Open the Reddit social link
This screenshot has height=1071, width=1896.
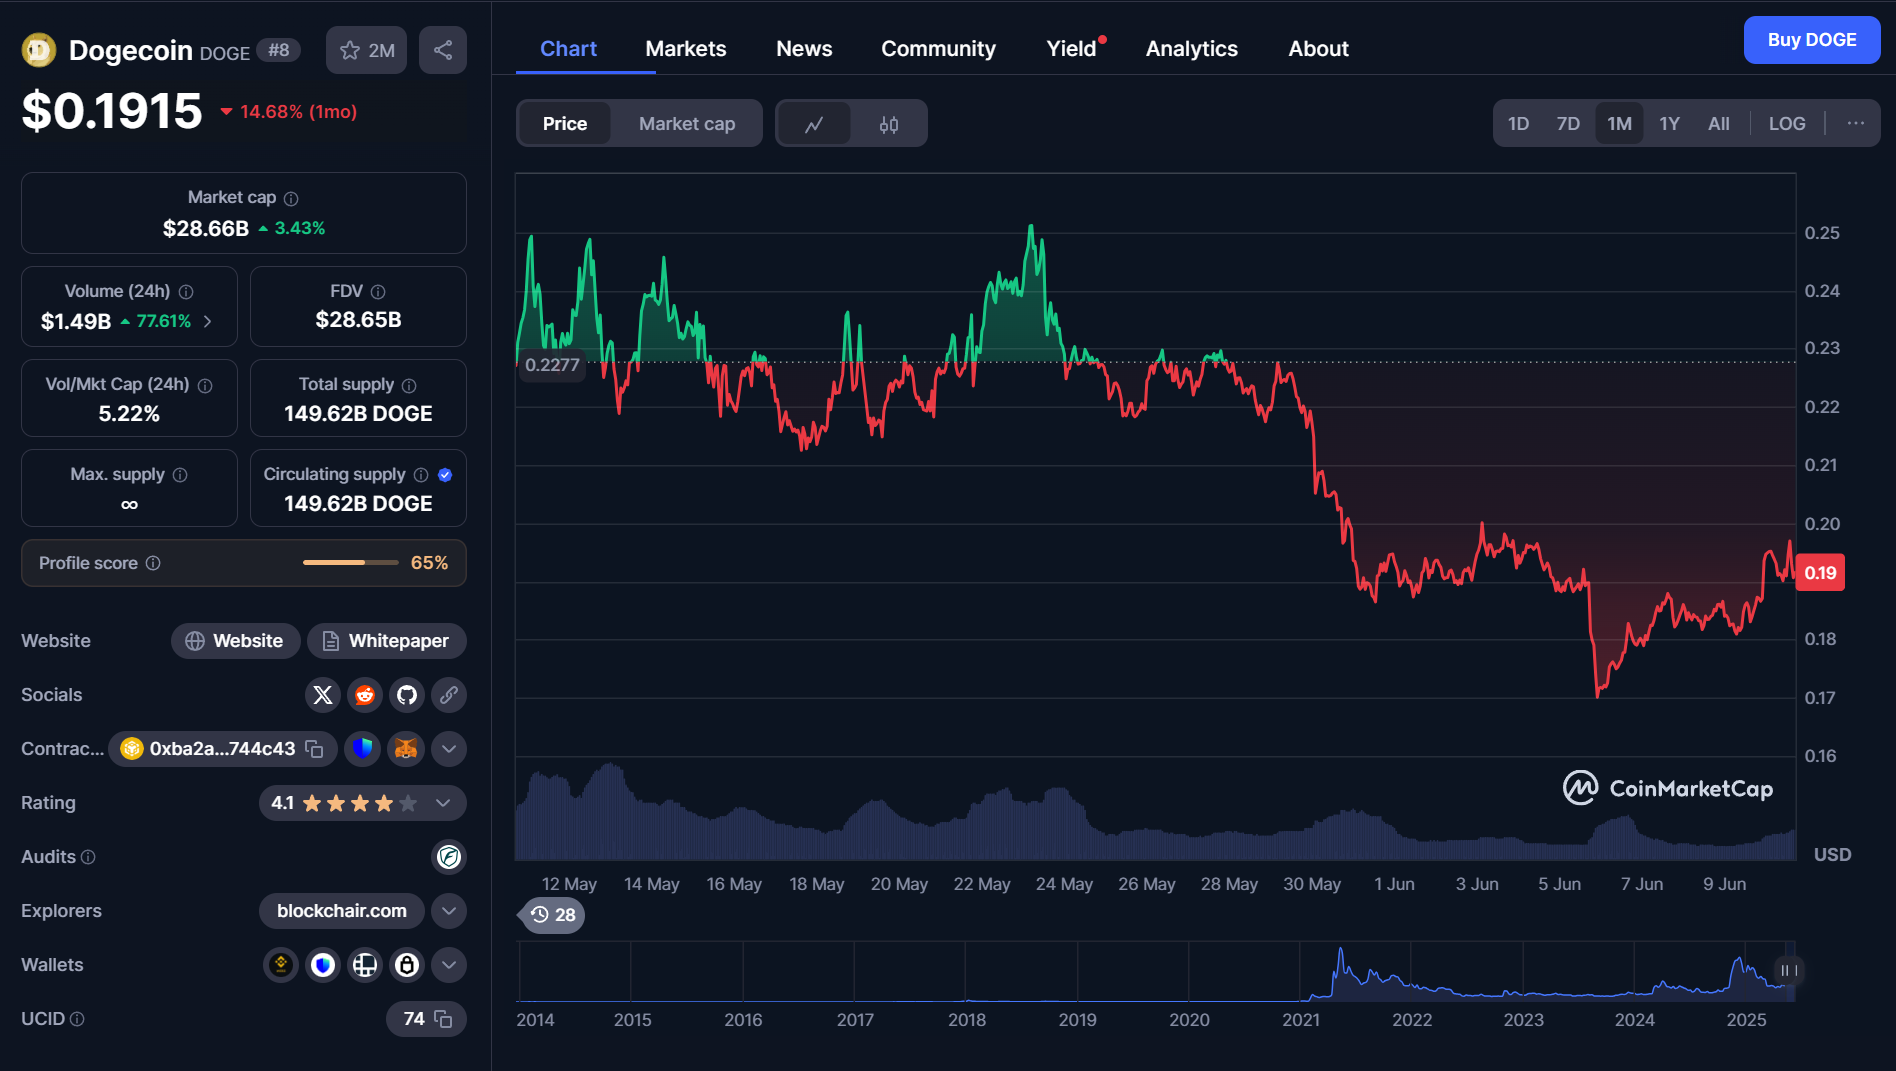(x=365, y=695)
